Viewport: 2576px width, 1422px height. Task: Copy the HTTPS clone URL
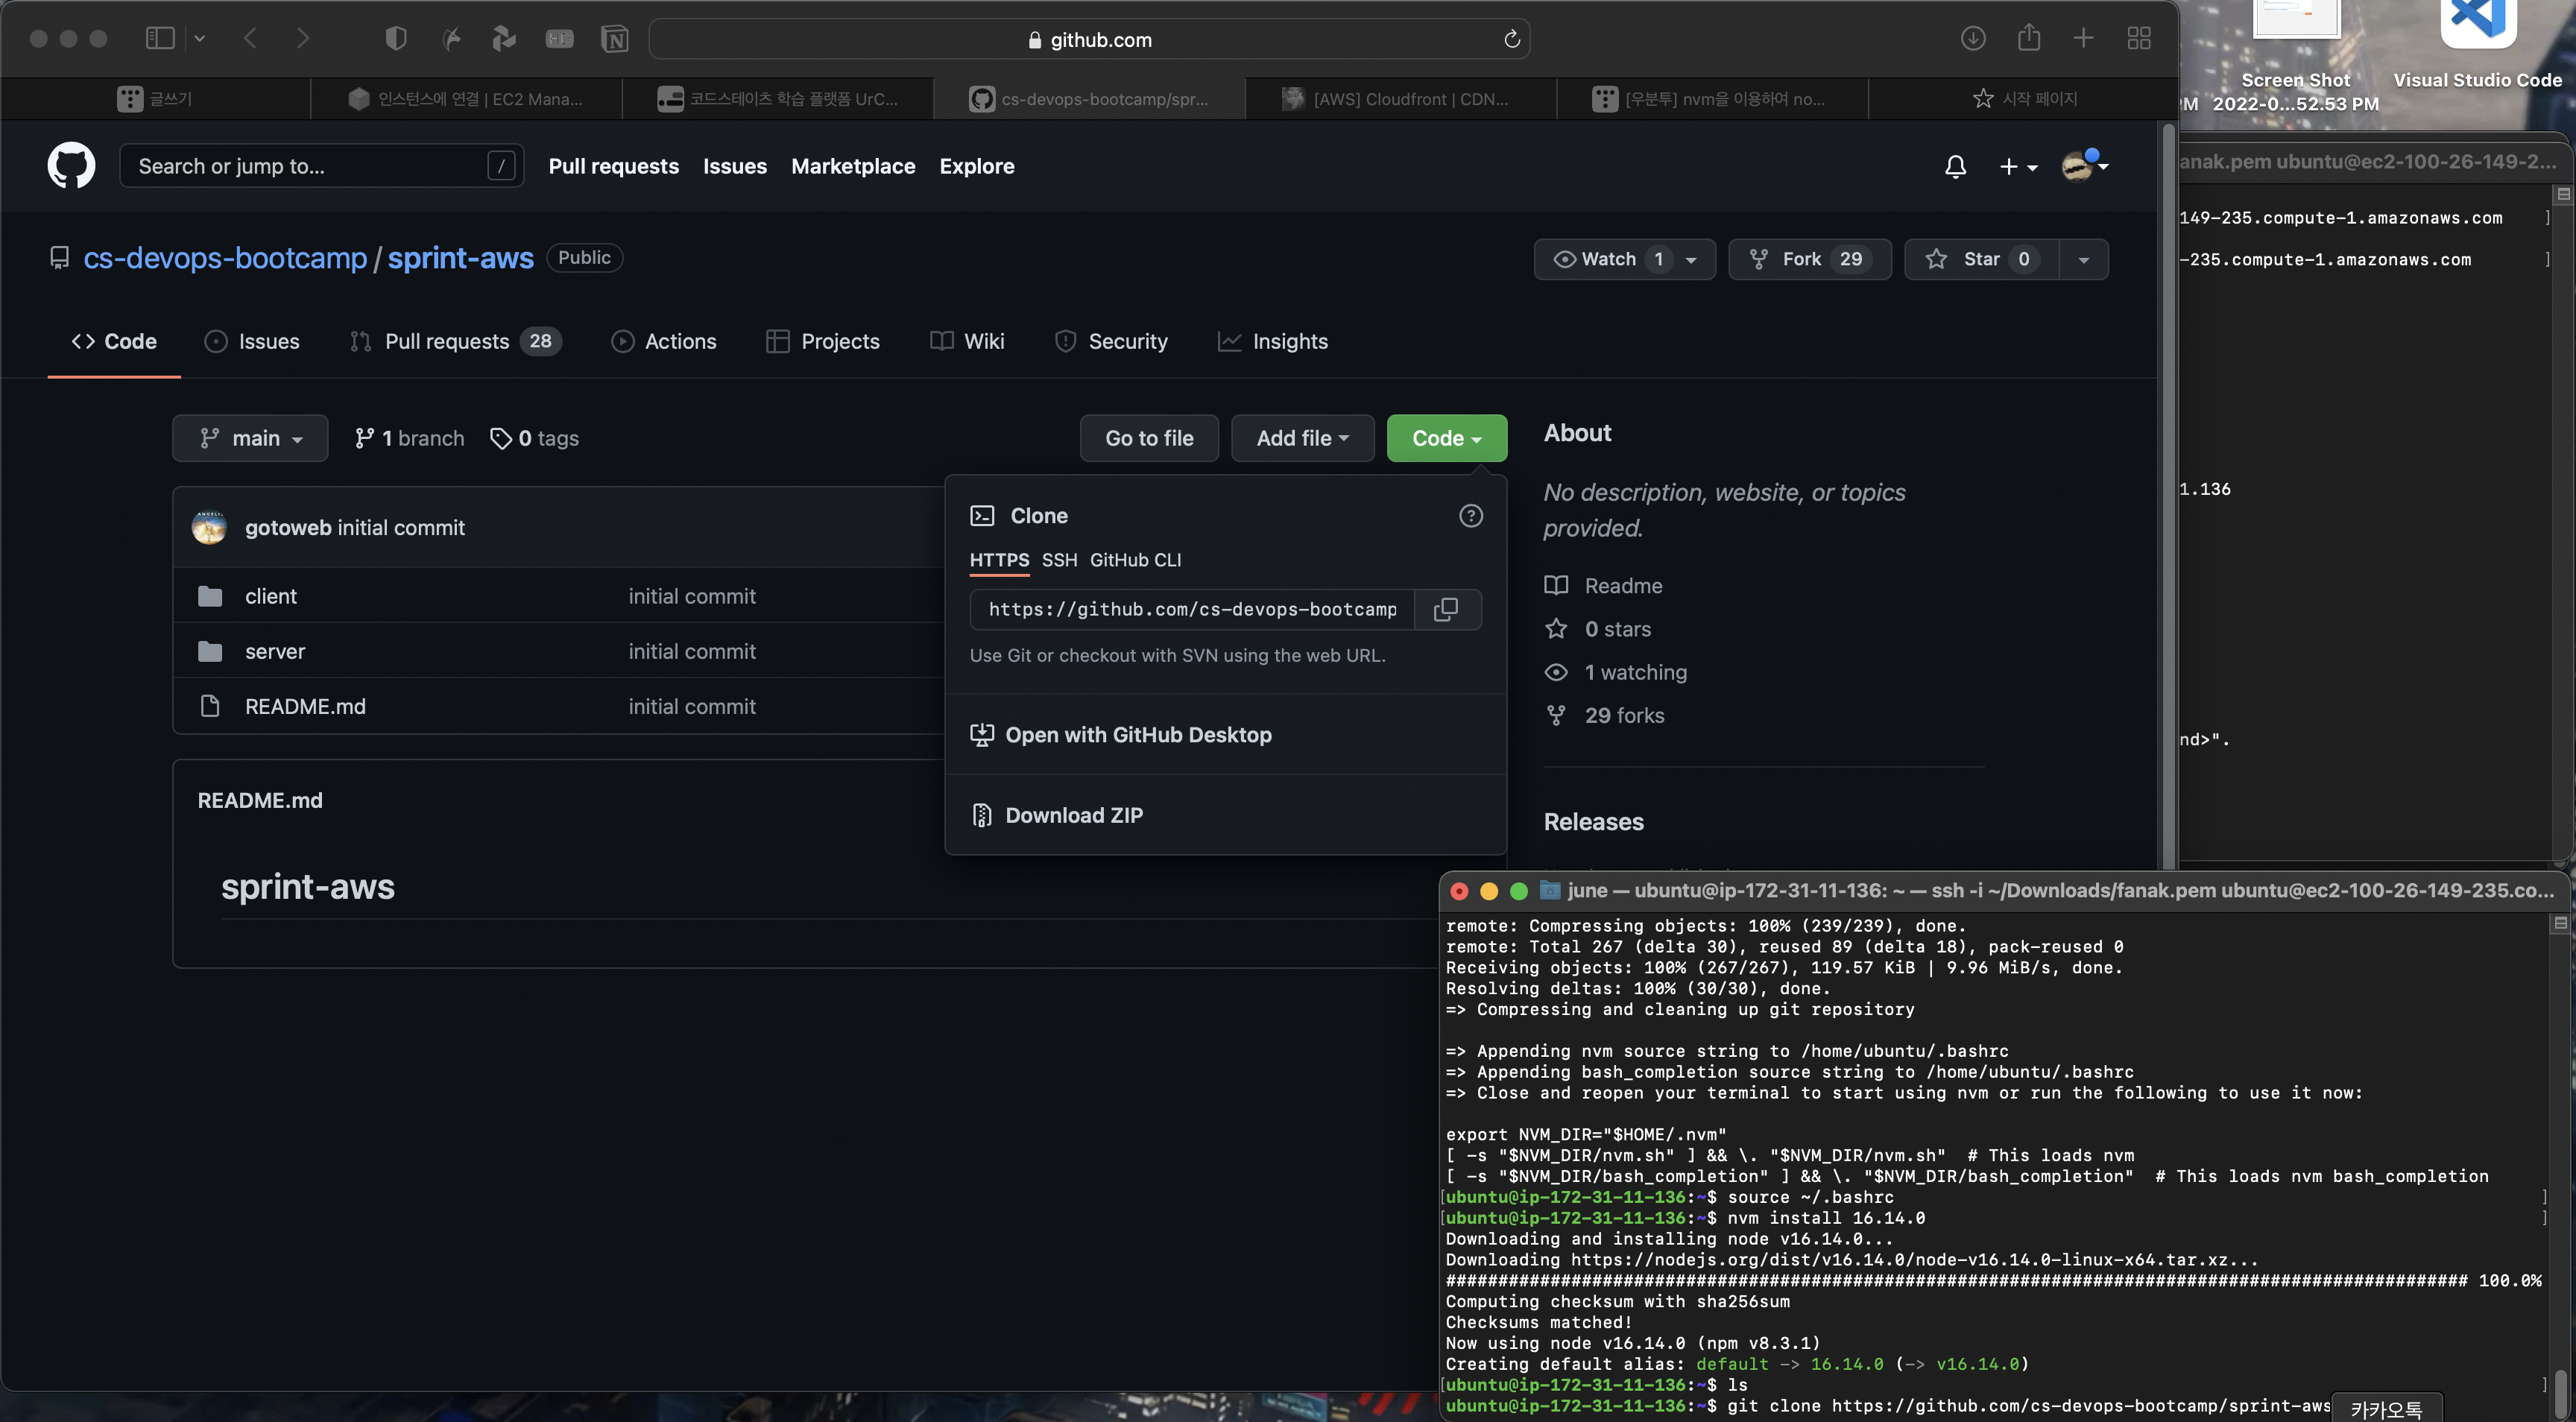(x=1446, y=609)
